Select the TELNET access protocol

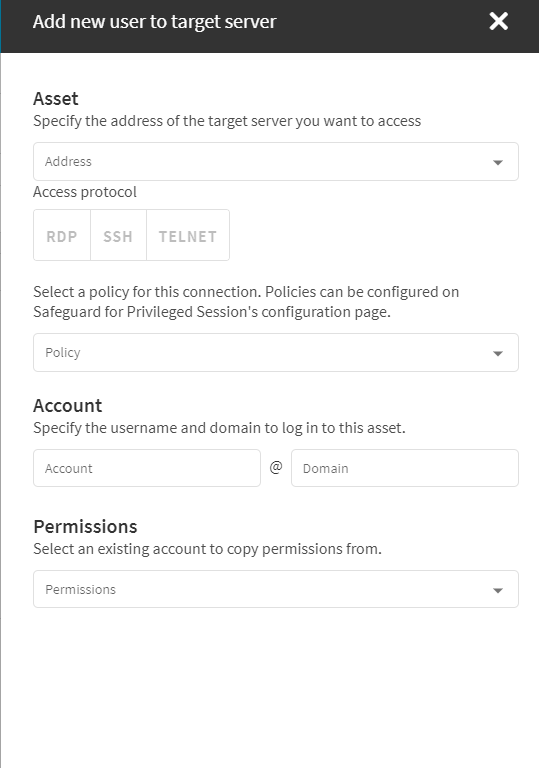(x=188, y=236)
